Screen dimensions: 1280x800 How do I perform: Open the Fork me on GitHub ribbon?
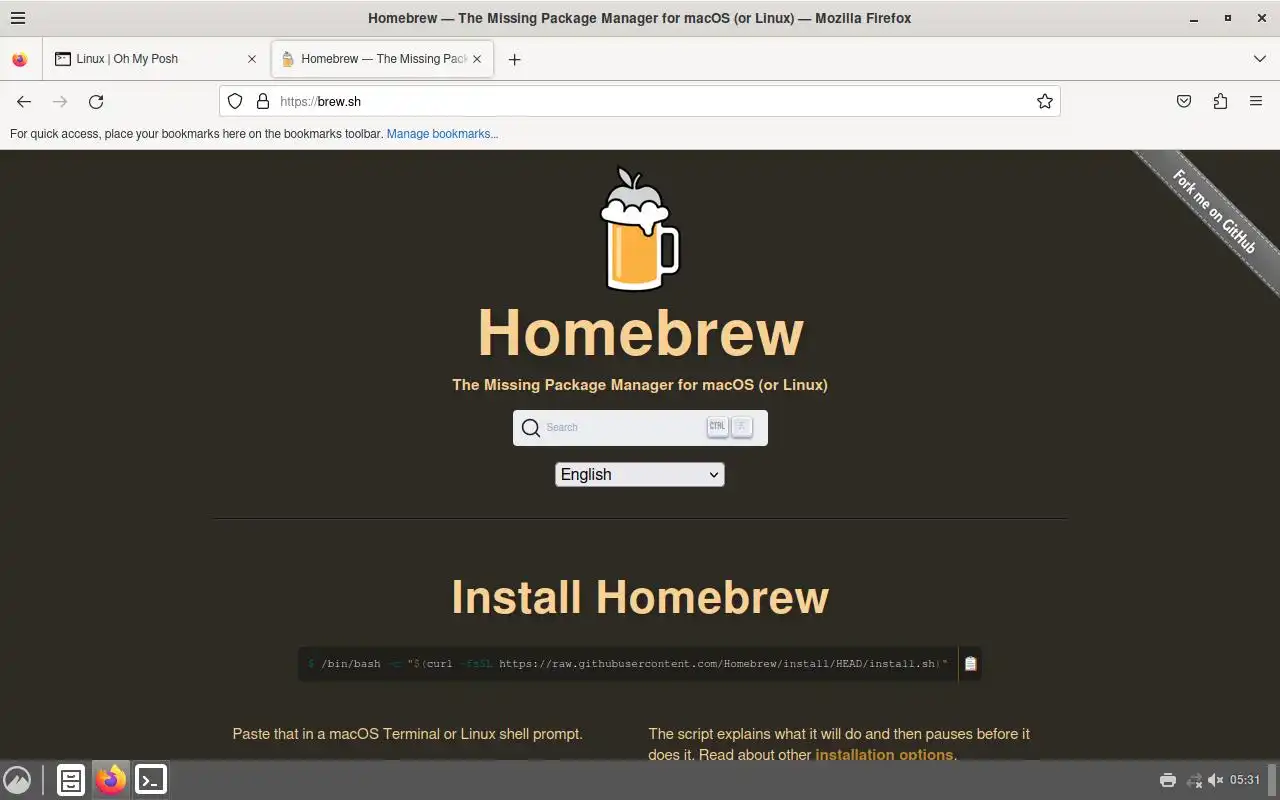[x=1214, y=212]
